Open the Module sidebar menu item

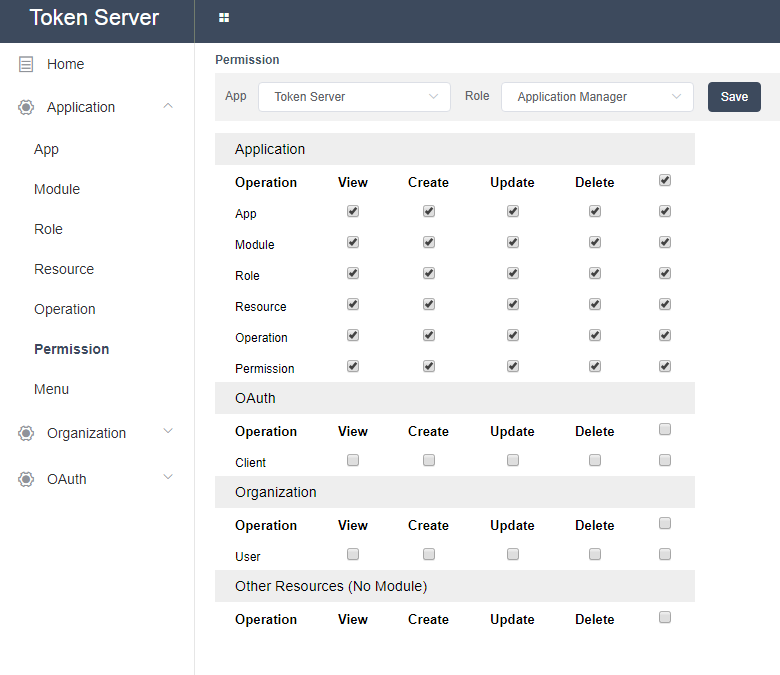[57, 189]
